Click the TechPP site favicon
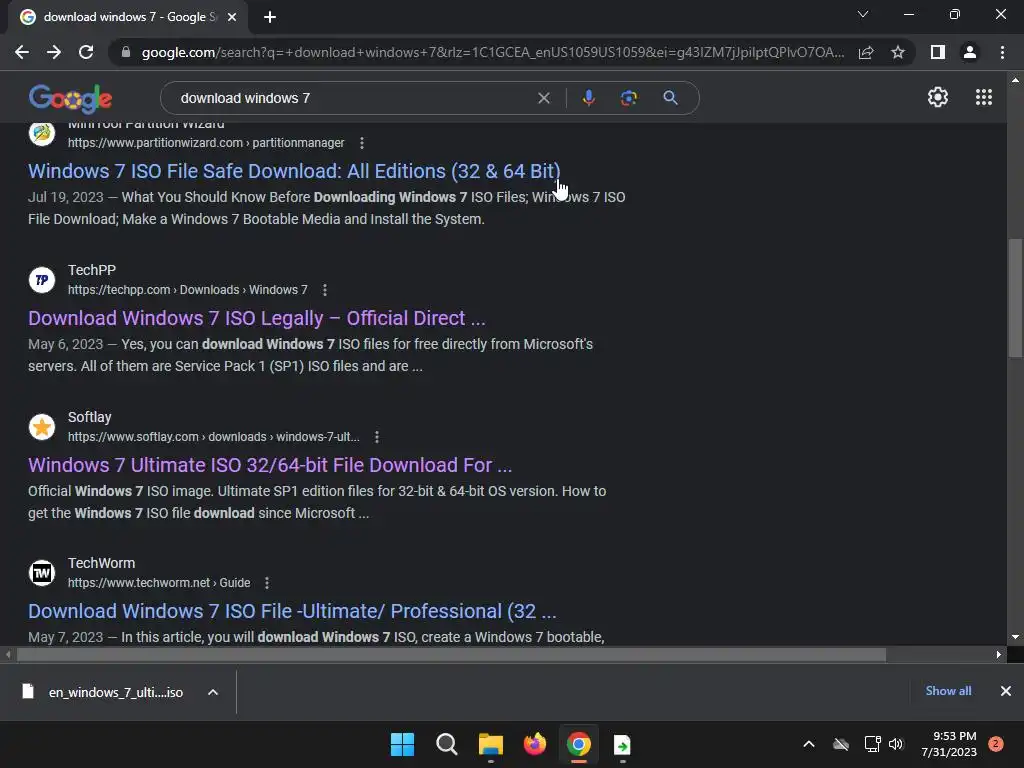Image resolution: width=1024 pixels, height=768 pixels. (42, 280)
